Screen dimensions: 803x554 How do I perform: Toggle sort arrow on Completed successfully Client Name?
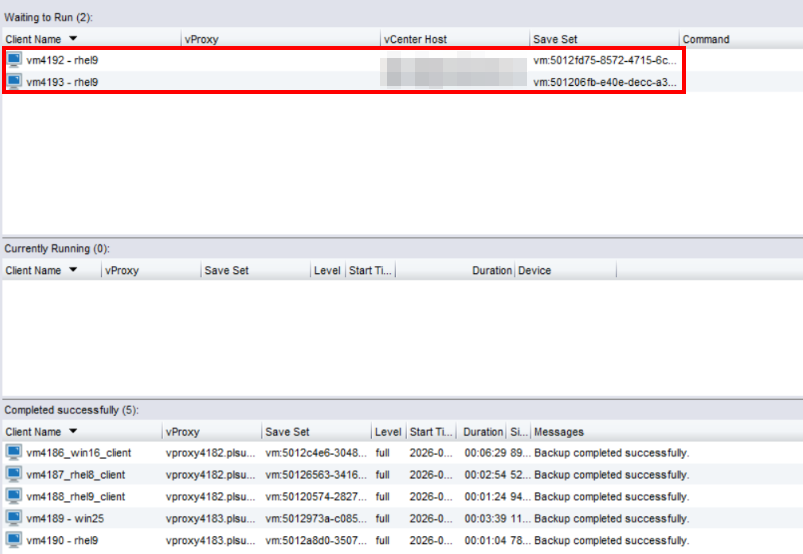pos(73,431)
